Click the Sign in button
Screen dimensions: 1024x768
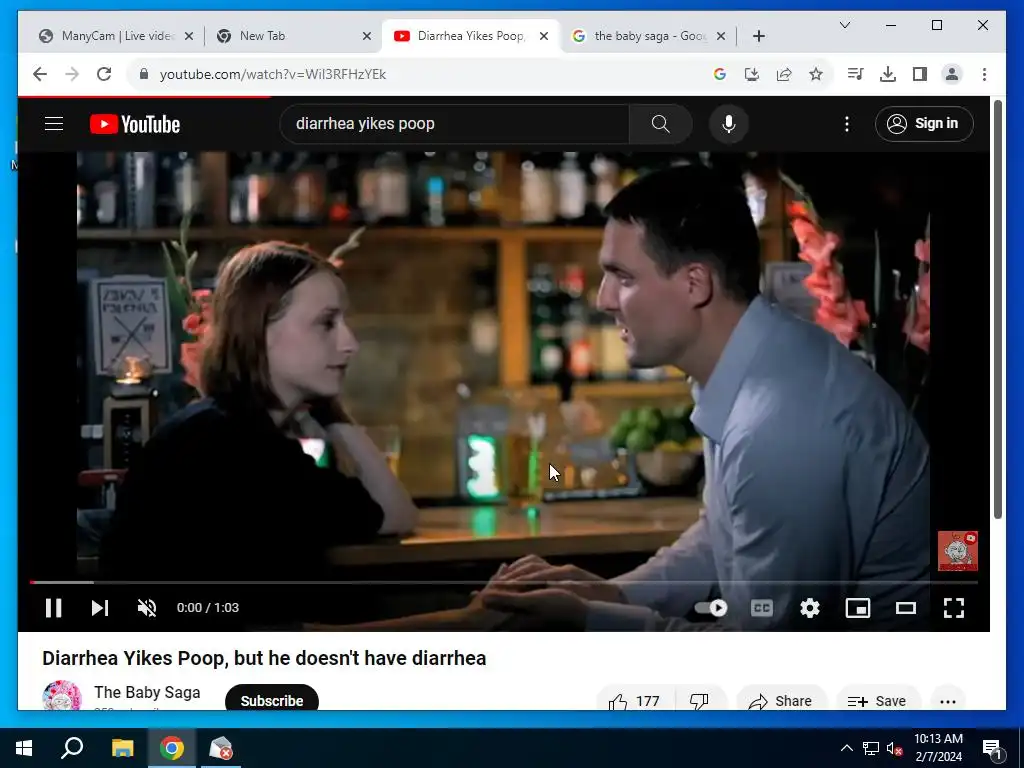924,123
